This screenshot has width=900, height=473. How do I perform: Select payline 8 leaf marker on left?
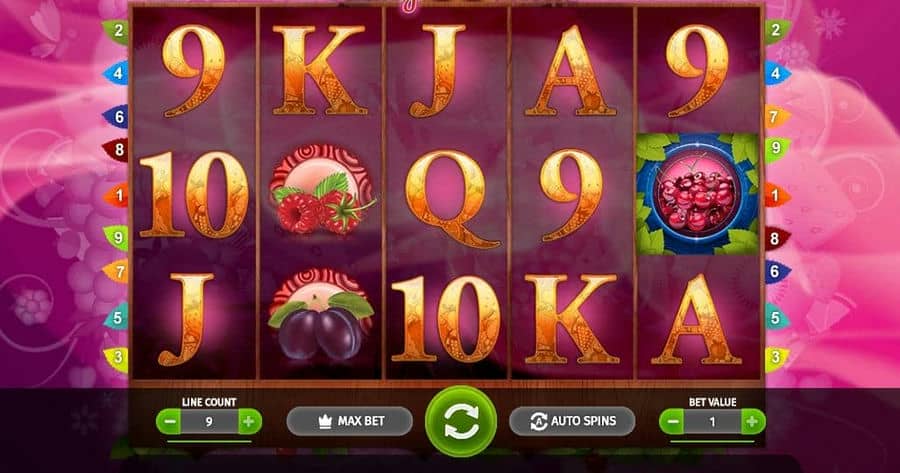(116, 150)
